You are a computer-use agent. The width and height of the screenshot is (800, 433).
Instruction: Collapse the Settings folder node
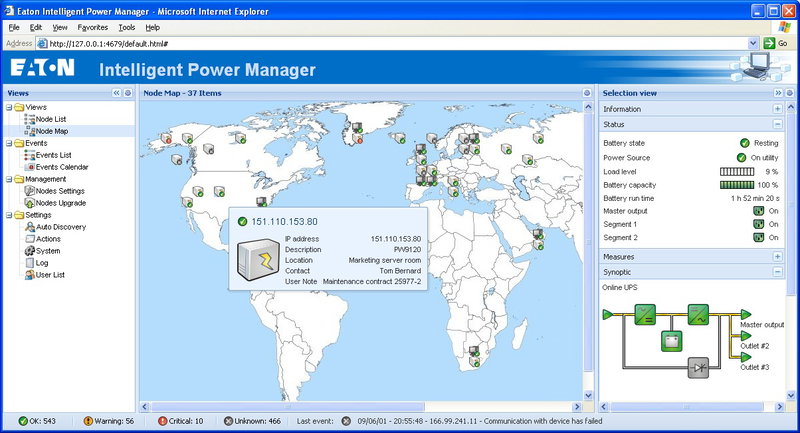[9, 215]
